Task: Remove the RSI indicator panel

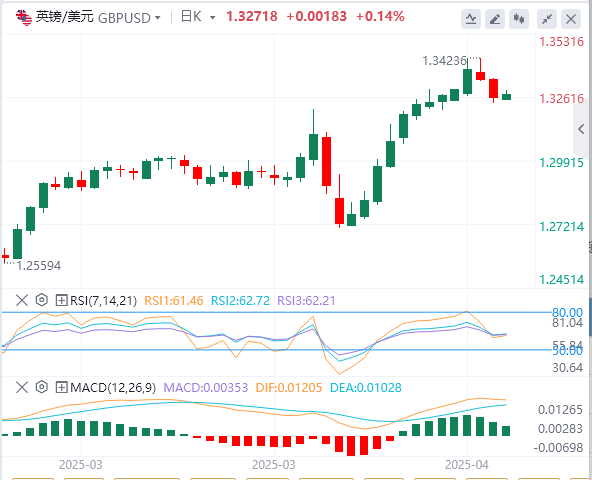Action: click(22, 301)
